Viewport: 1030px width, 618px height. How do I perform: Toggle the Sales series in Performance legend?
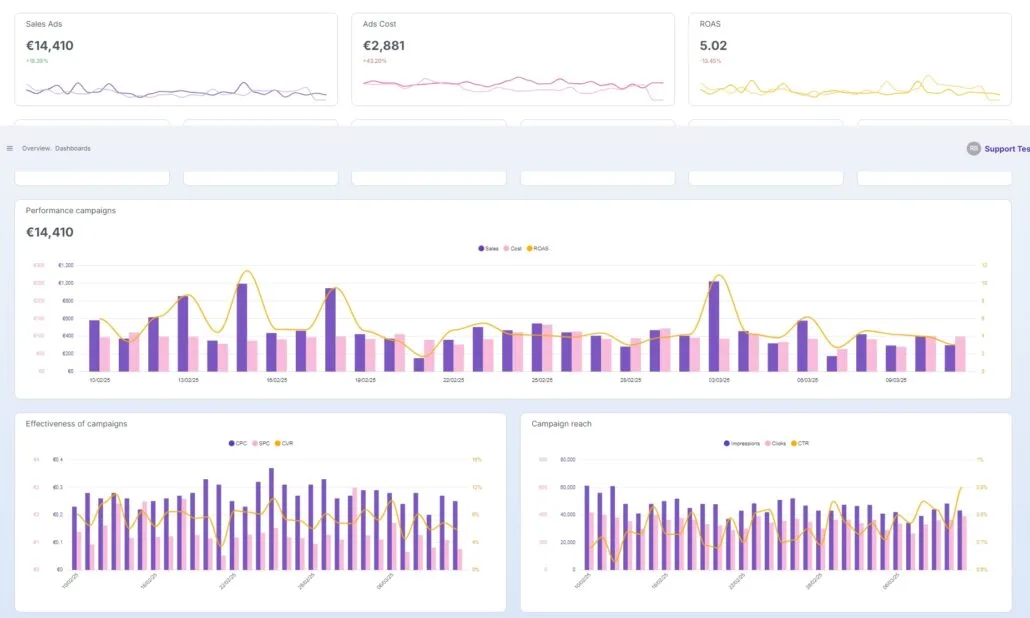(x=488, y=249)
